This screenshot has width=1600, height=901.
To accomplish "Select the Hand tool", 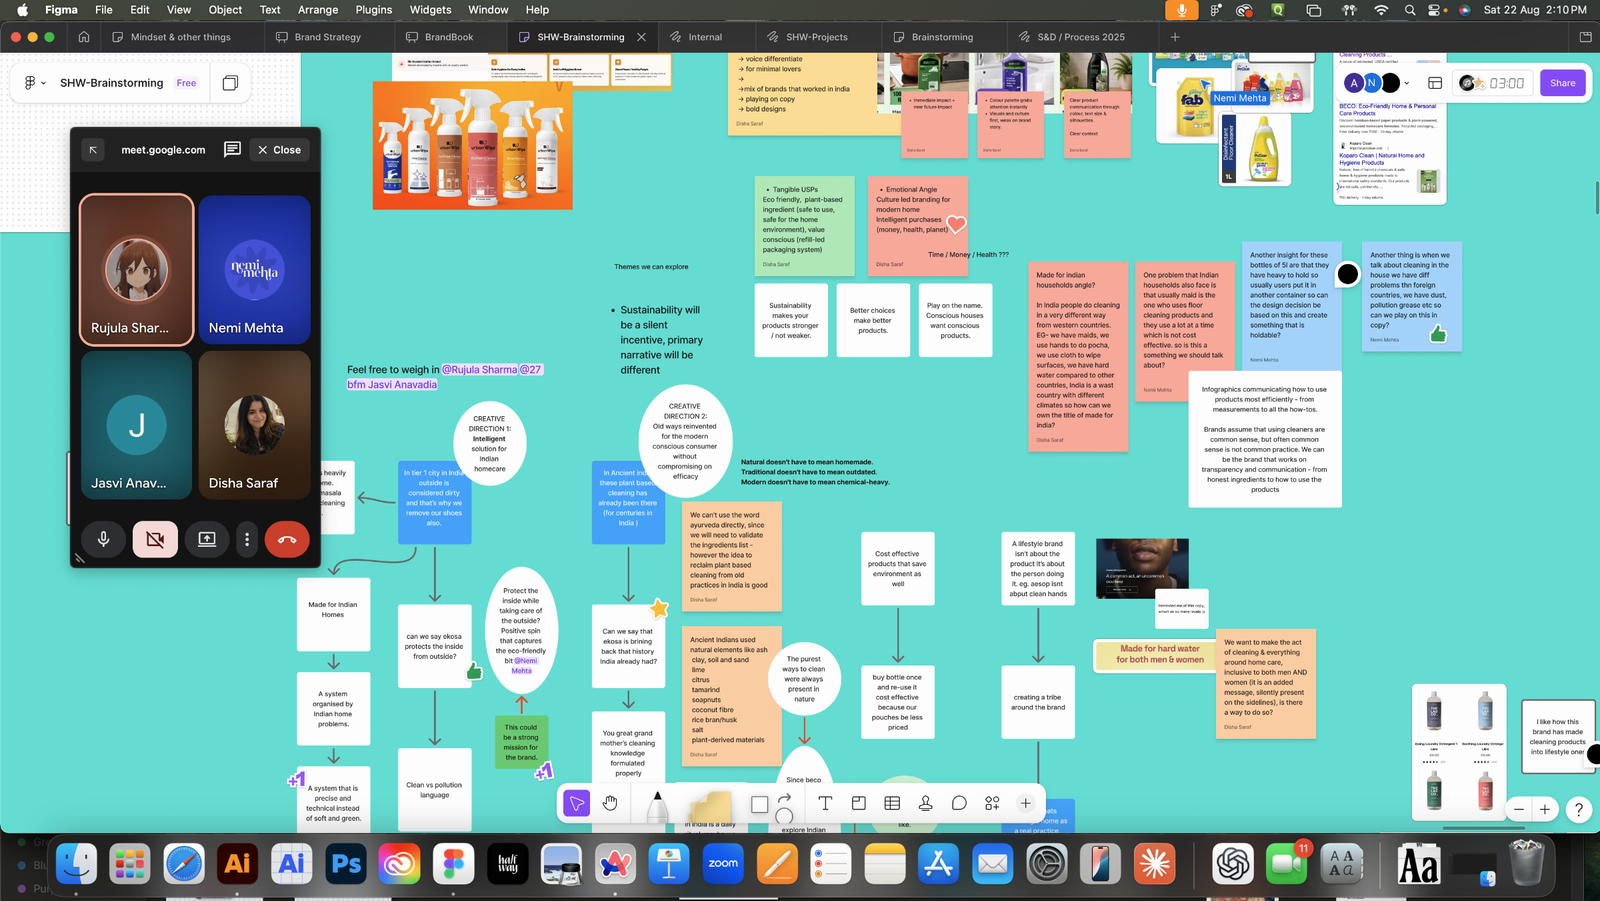I will (x=610, y=803).
